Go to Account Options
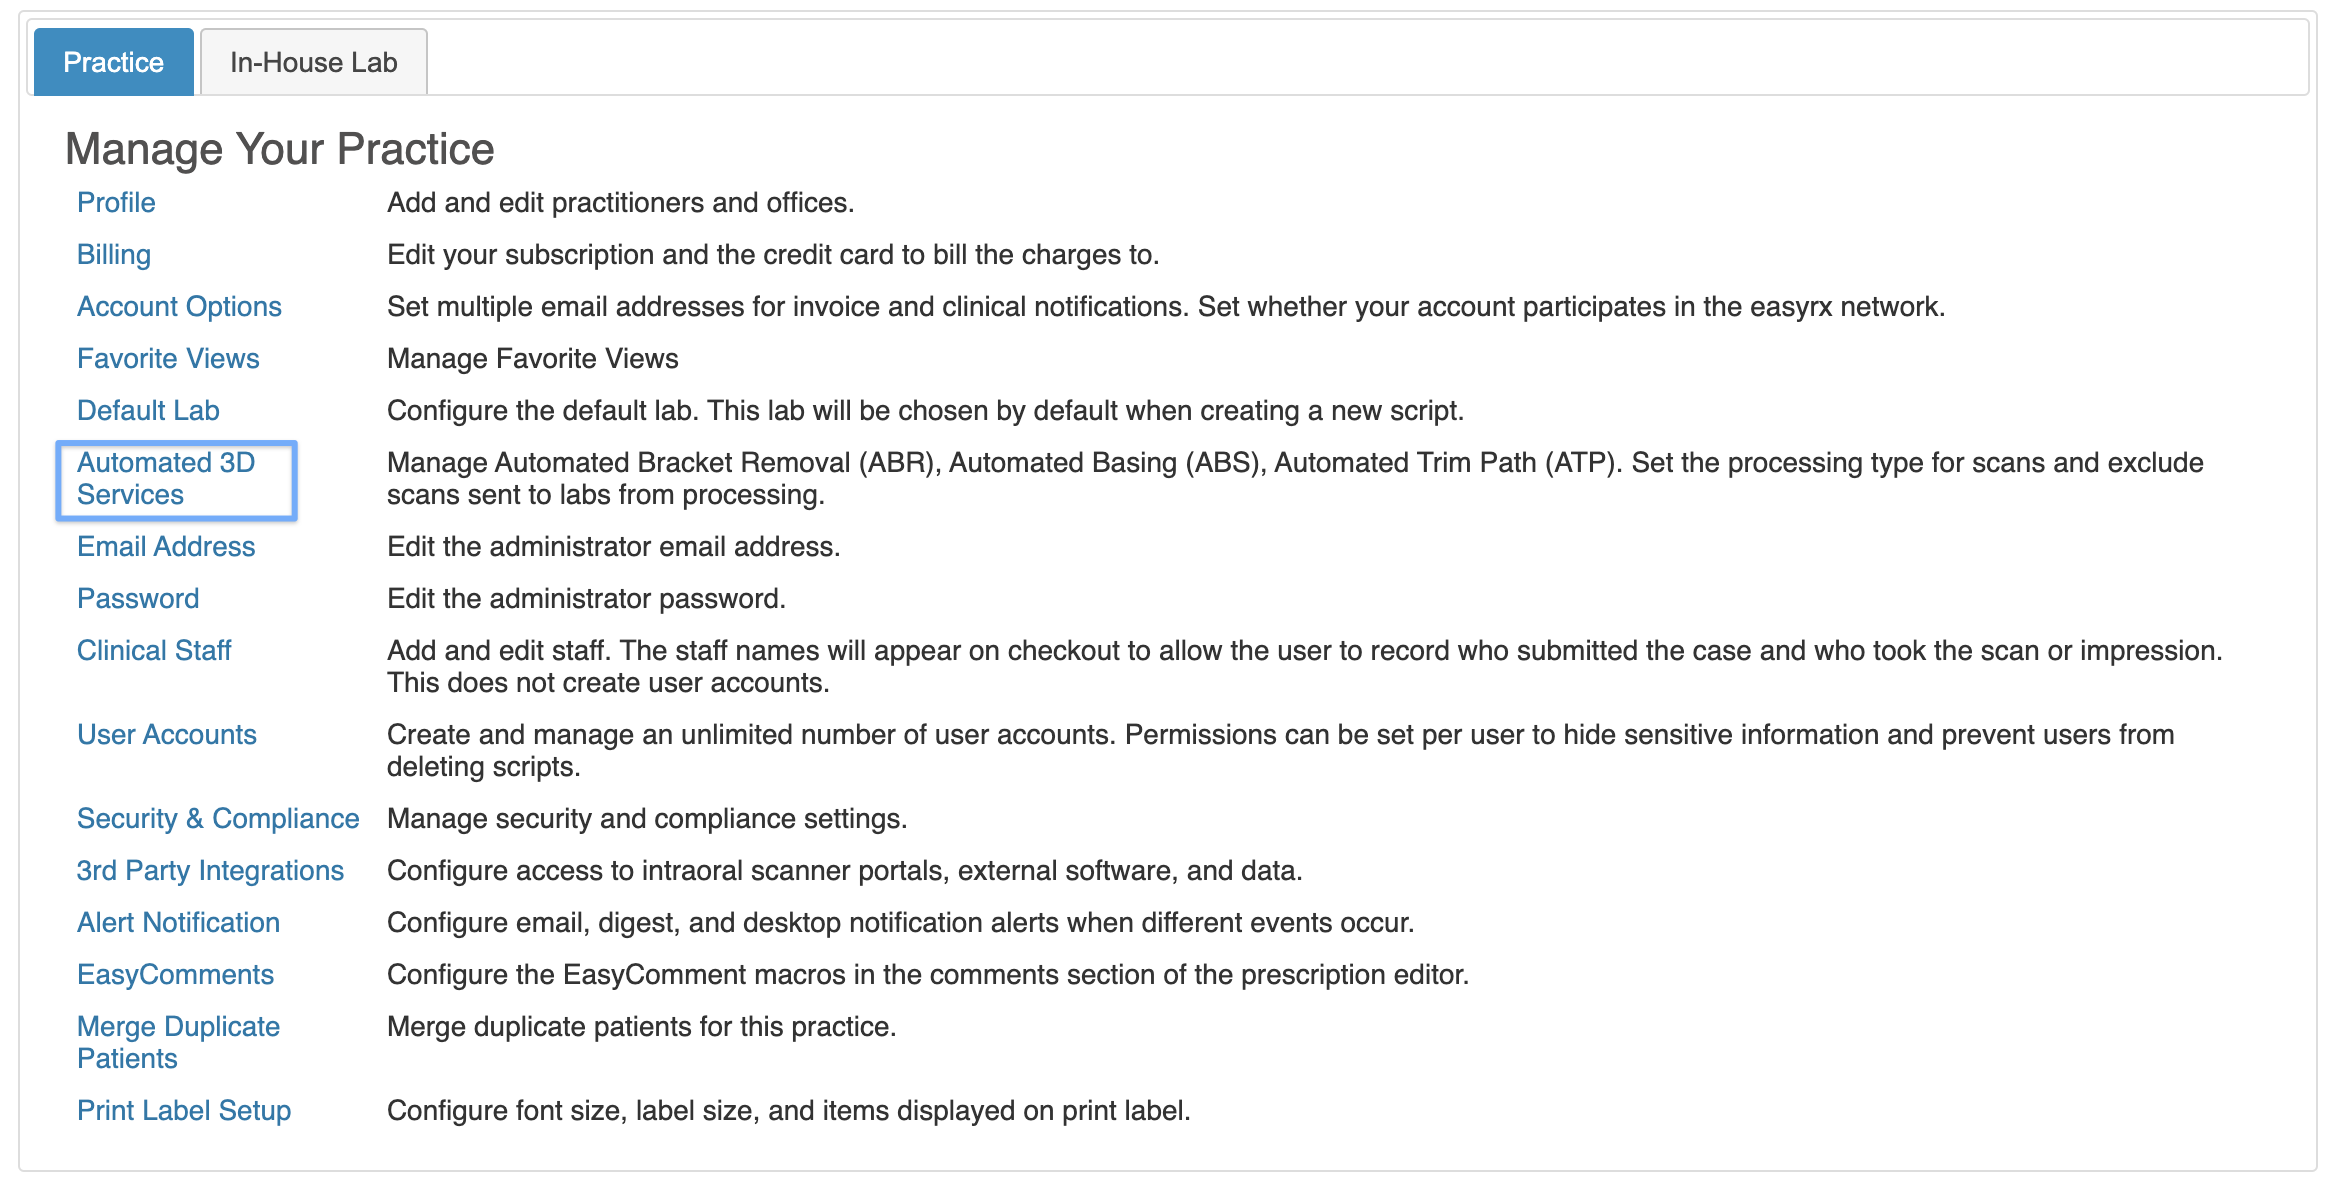2340x1198 pixels. coord(179,306)
